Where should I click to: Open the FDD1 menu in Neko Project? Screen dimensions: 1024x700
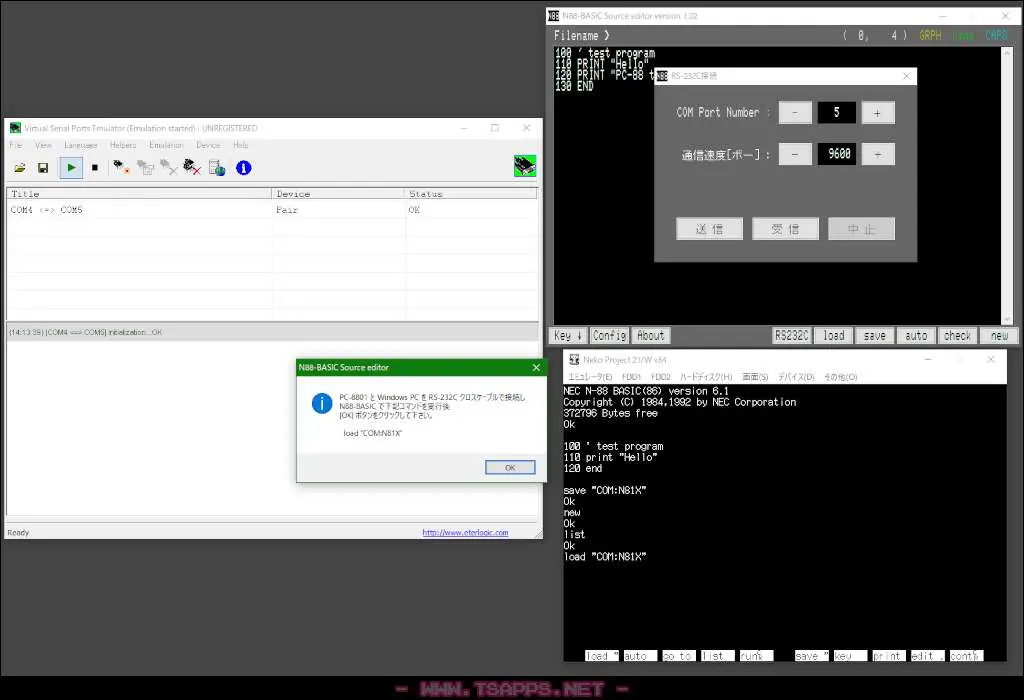coord(631,377)
